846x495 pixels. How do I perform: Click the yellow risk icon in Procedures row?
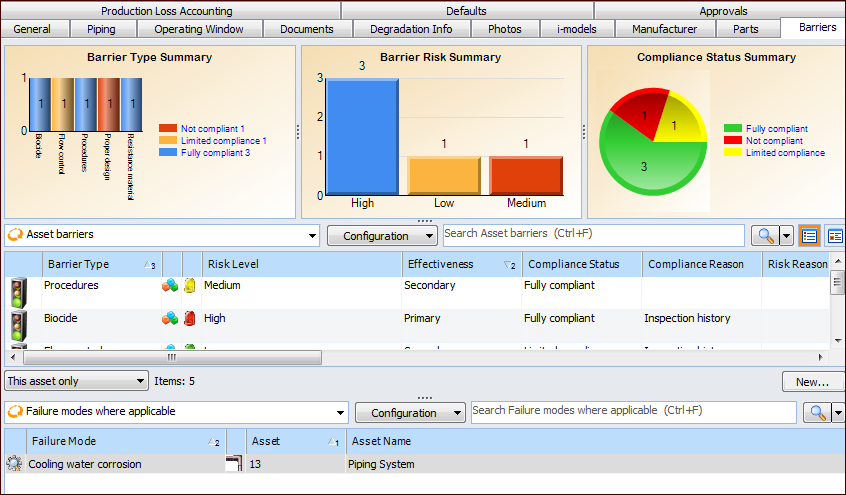click(x=189, y=286)
